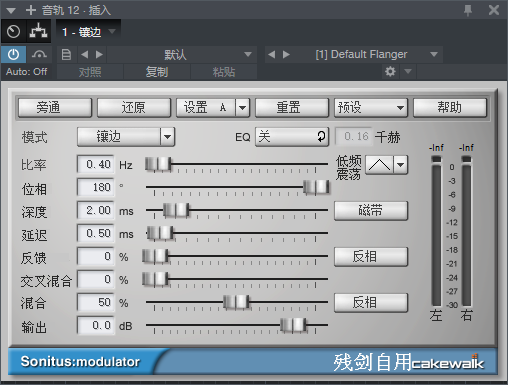Open the 默认 preset dropdown
This screenshot has height=385, width=508.
pyautogui.click(x=182, y=54)
